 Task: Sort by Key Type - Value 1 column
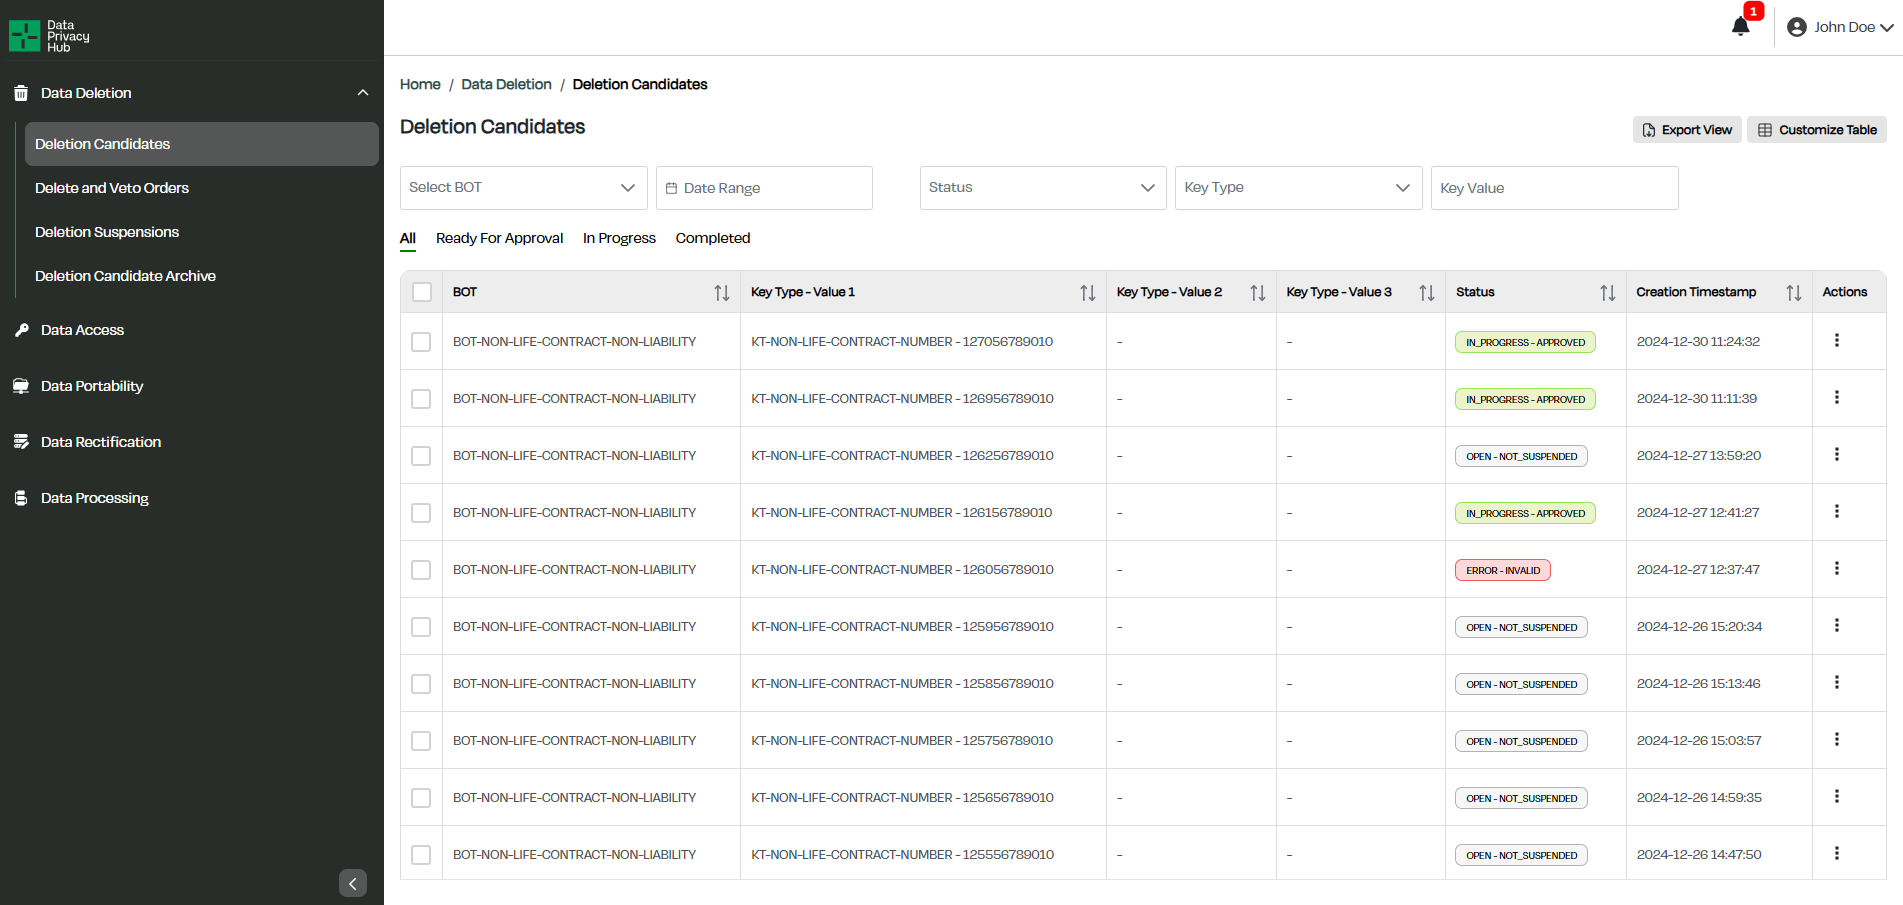(1087, 293)
